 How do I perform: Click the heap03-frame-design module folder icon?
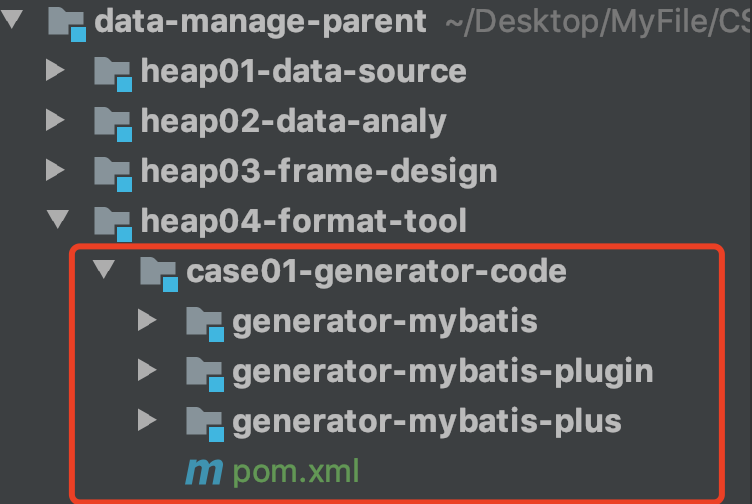(113, 174)
